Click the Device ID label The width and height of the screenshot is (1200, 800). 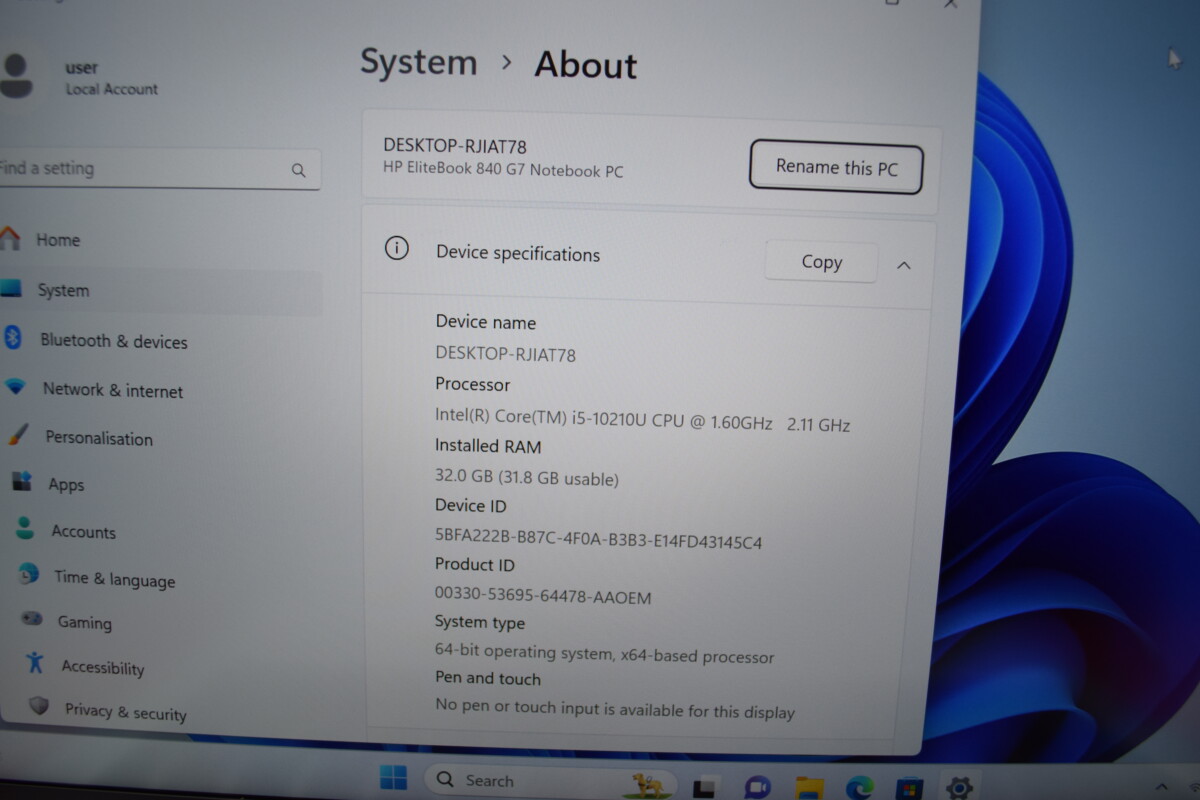470,506
